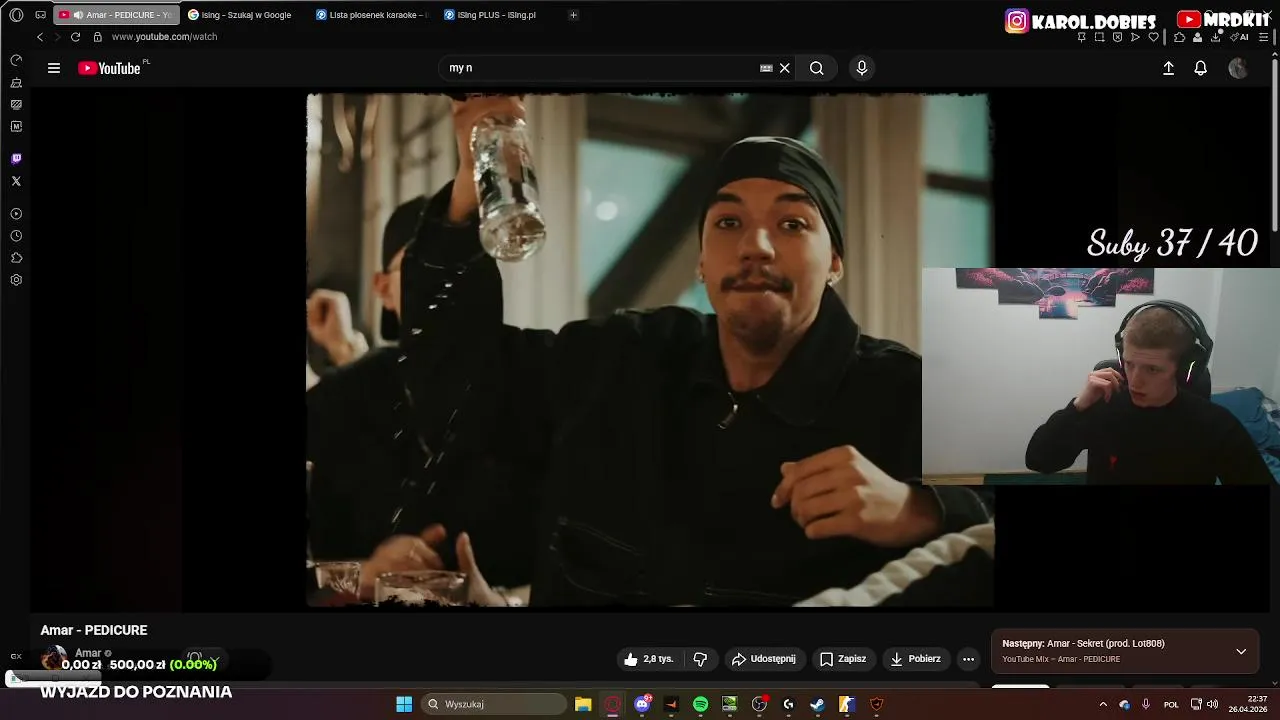
Task: Open Twitch from the Opera sidebar
Action: click(x=16, y=159)
